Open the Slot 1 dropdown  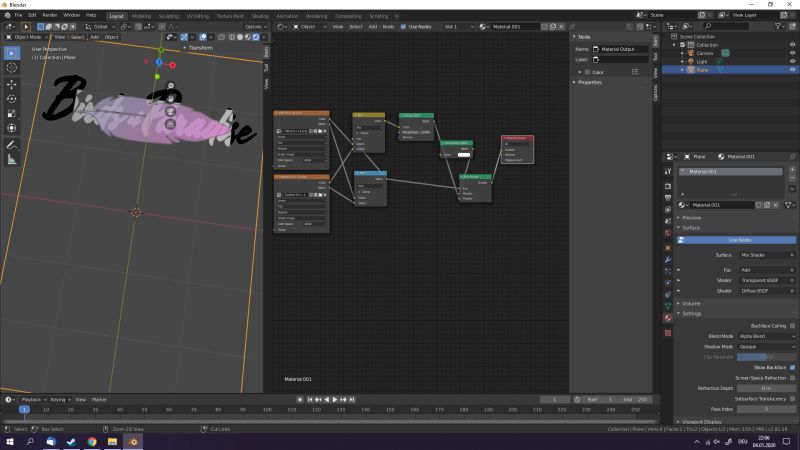coord(459,27)
